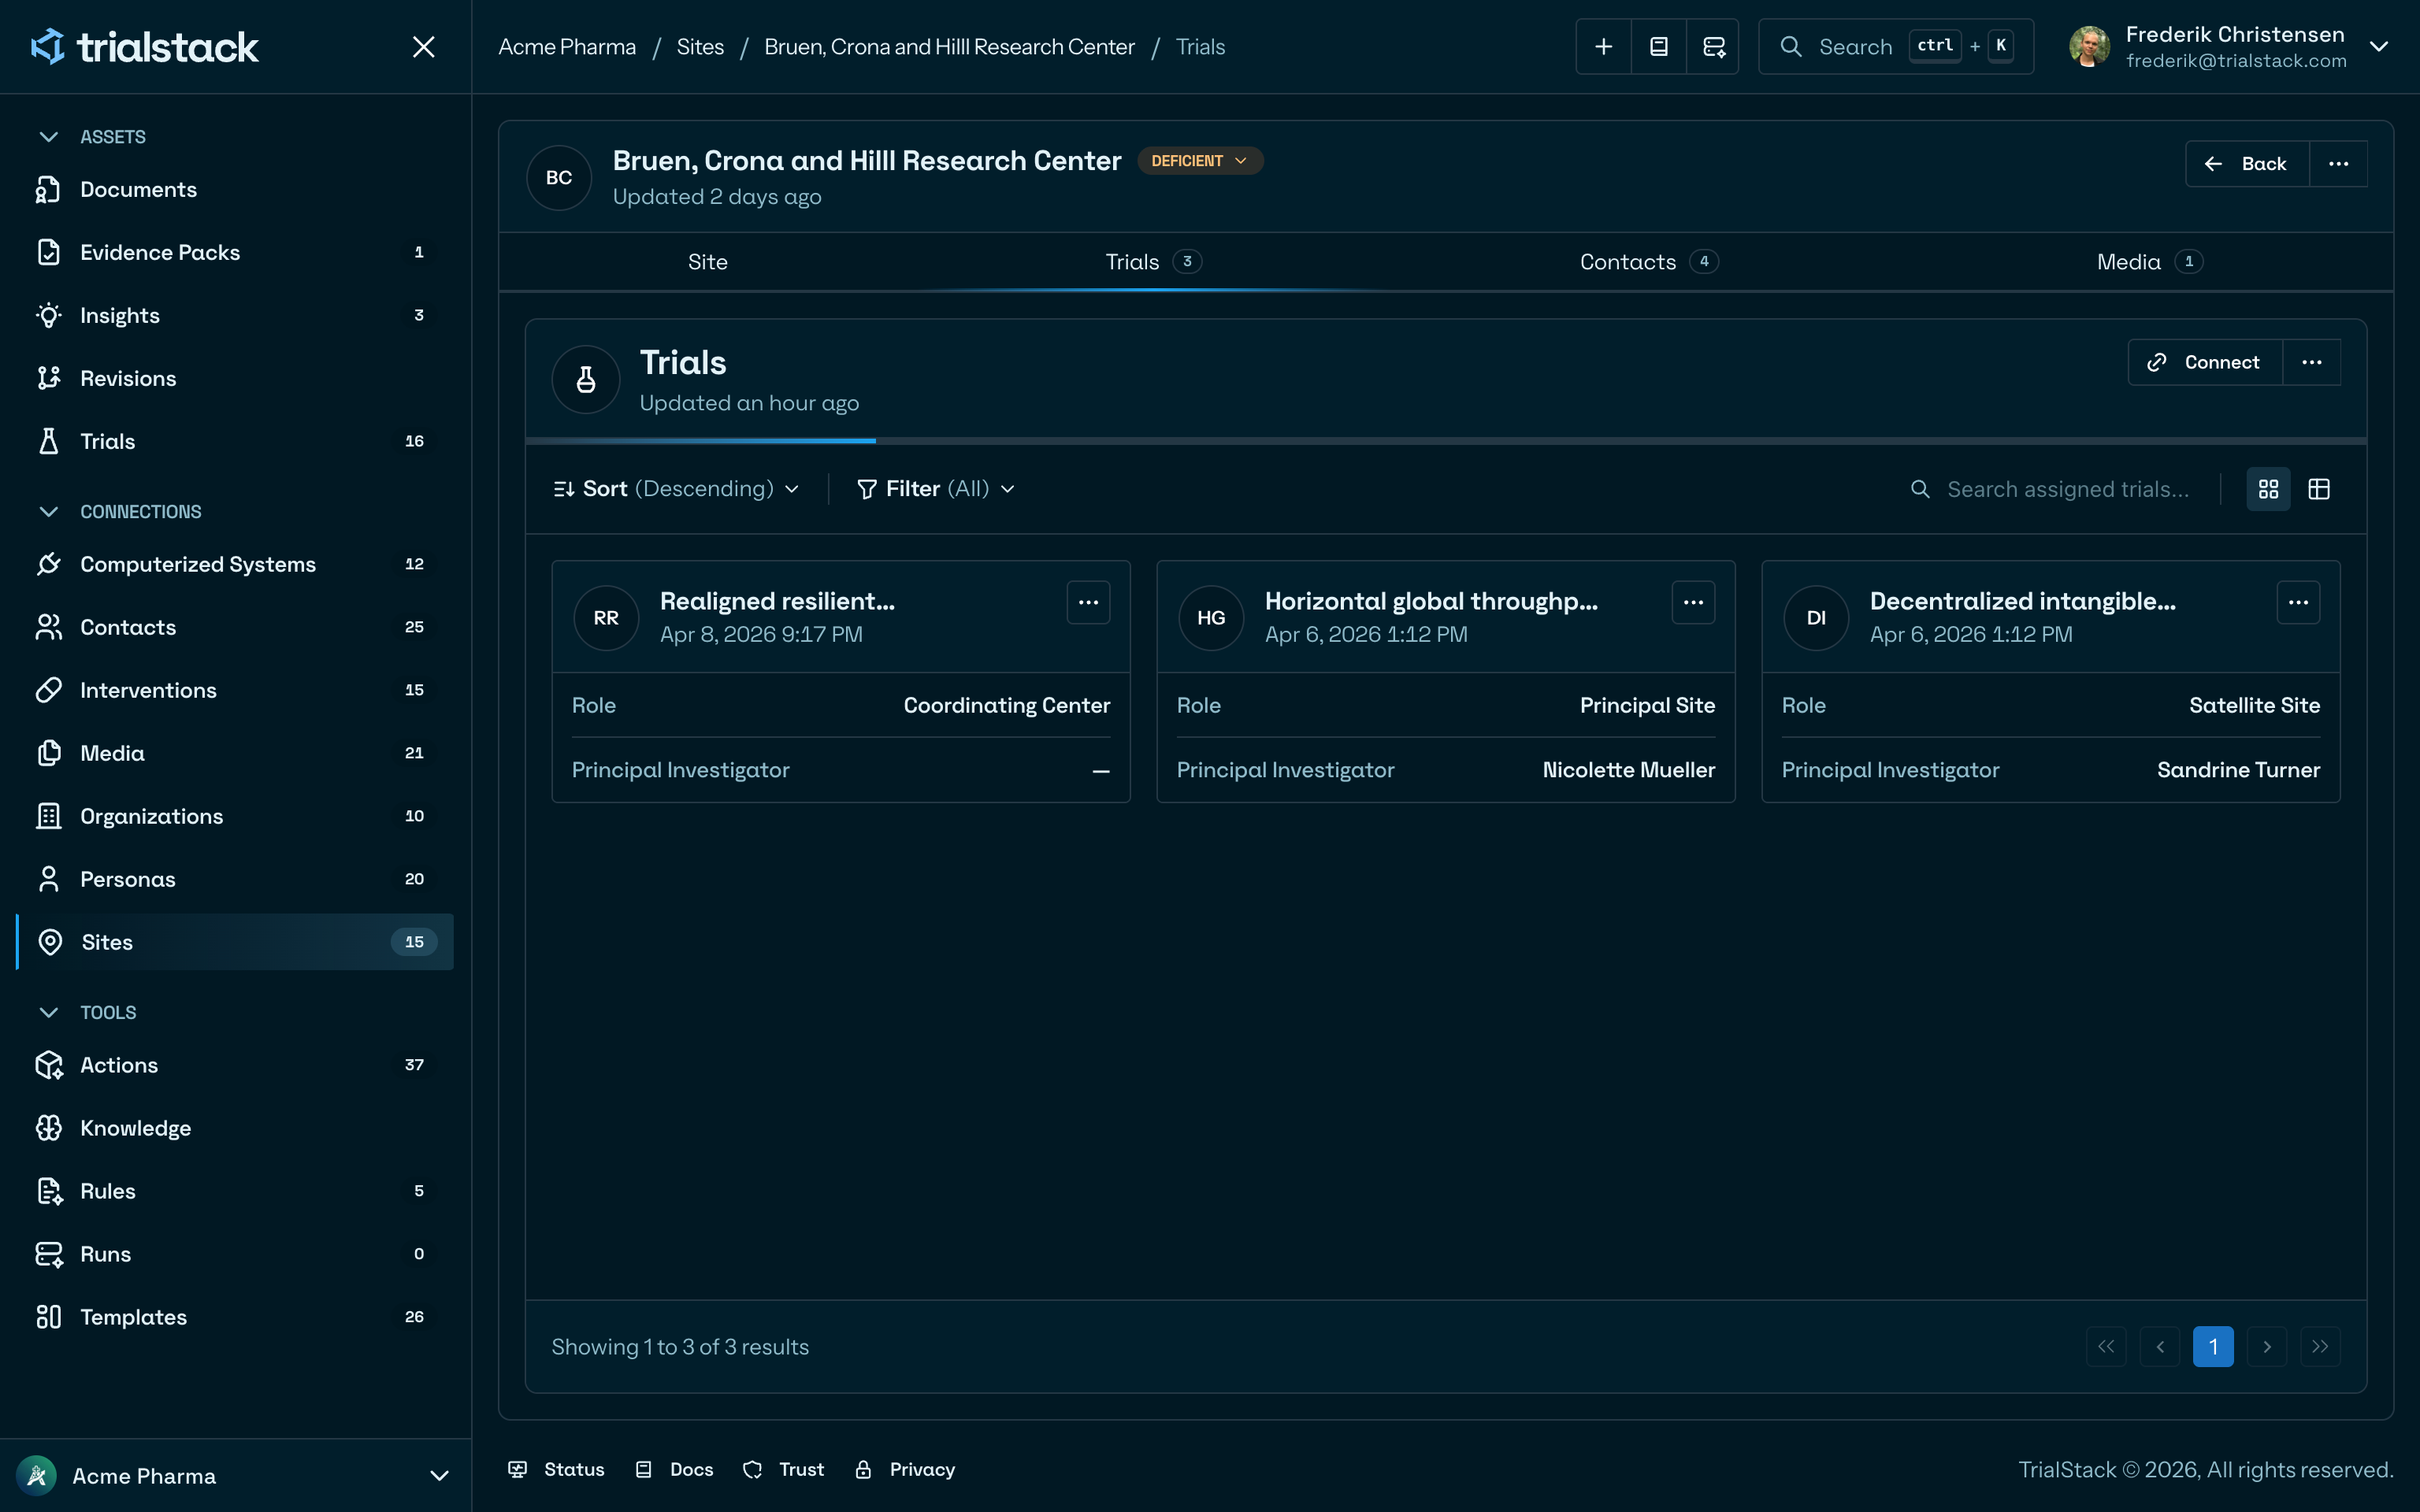
Task: Open Bruen, Crona and Hilll breadcrumb link
Action: tap(949, 47)
